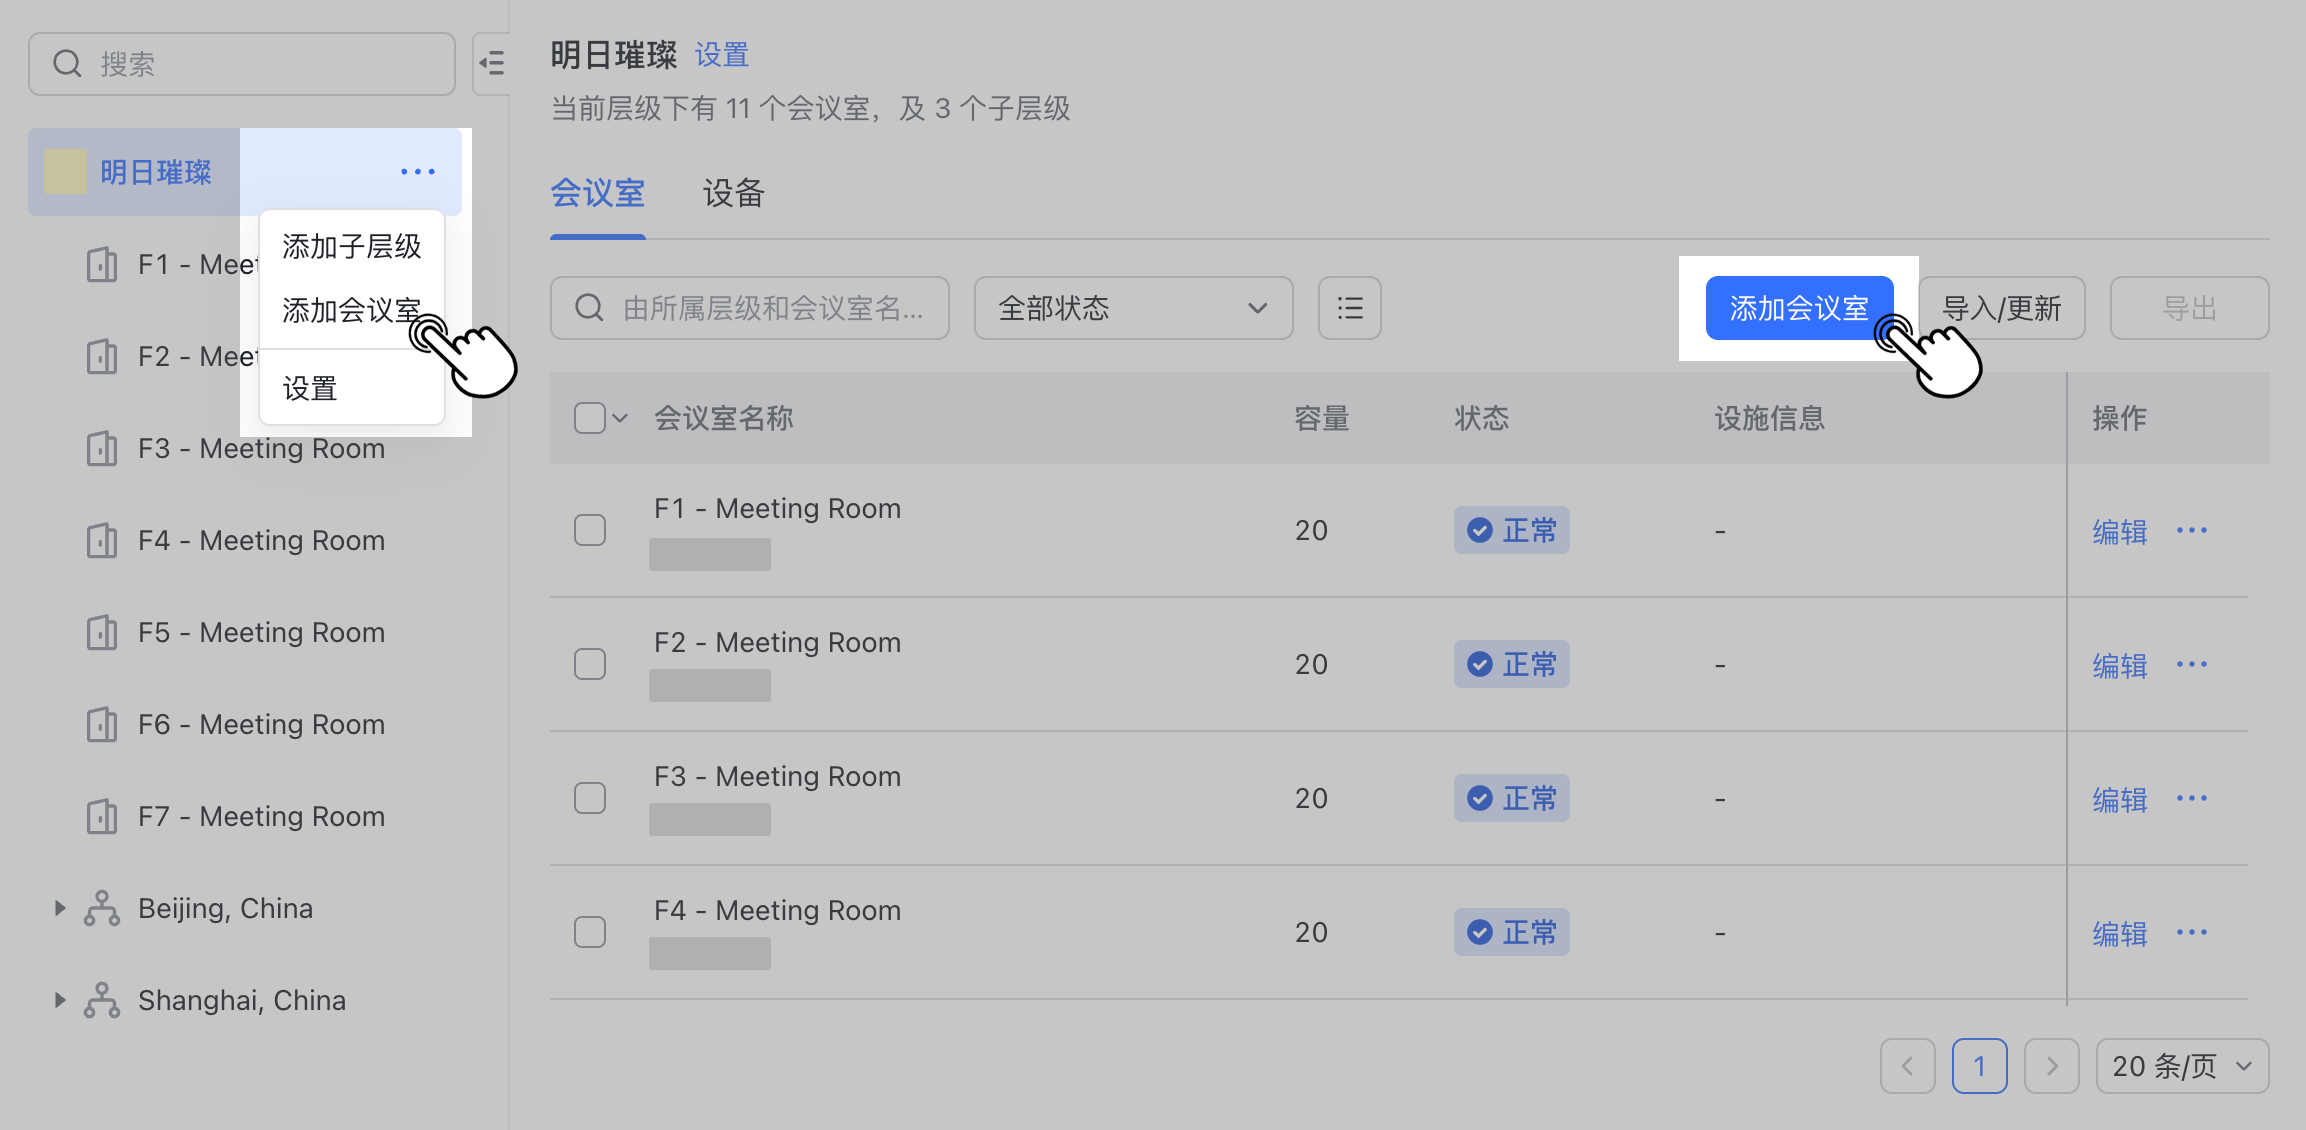2306x1130 pixels.
Task: Choose 添加子层级 from the context menu
Action: pyautogui.click(x=351, y=246)
